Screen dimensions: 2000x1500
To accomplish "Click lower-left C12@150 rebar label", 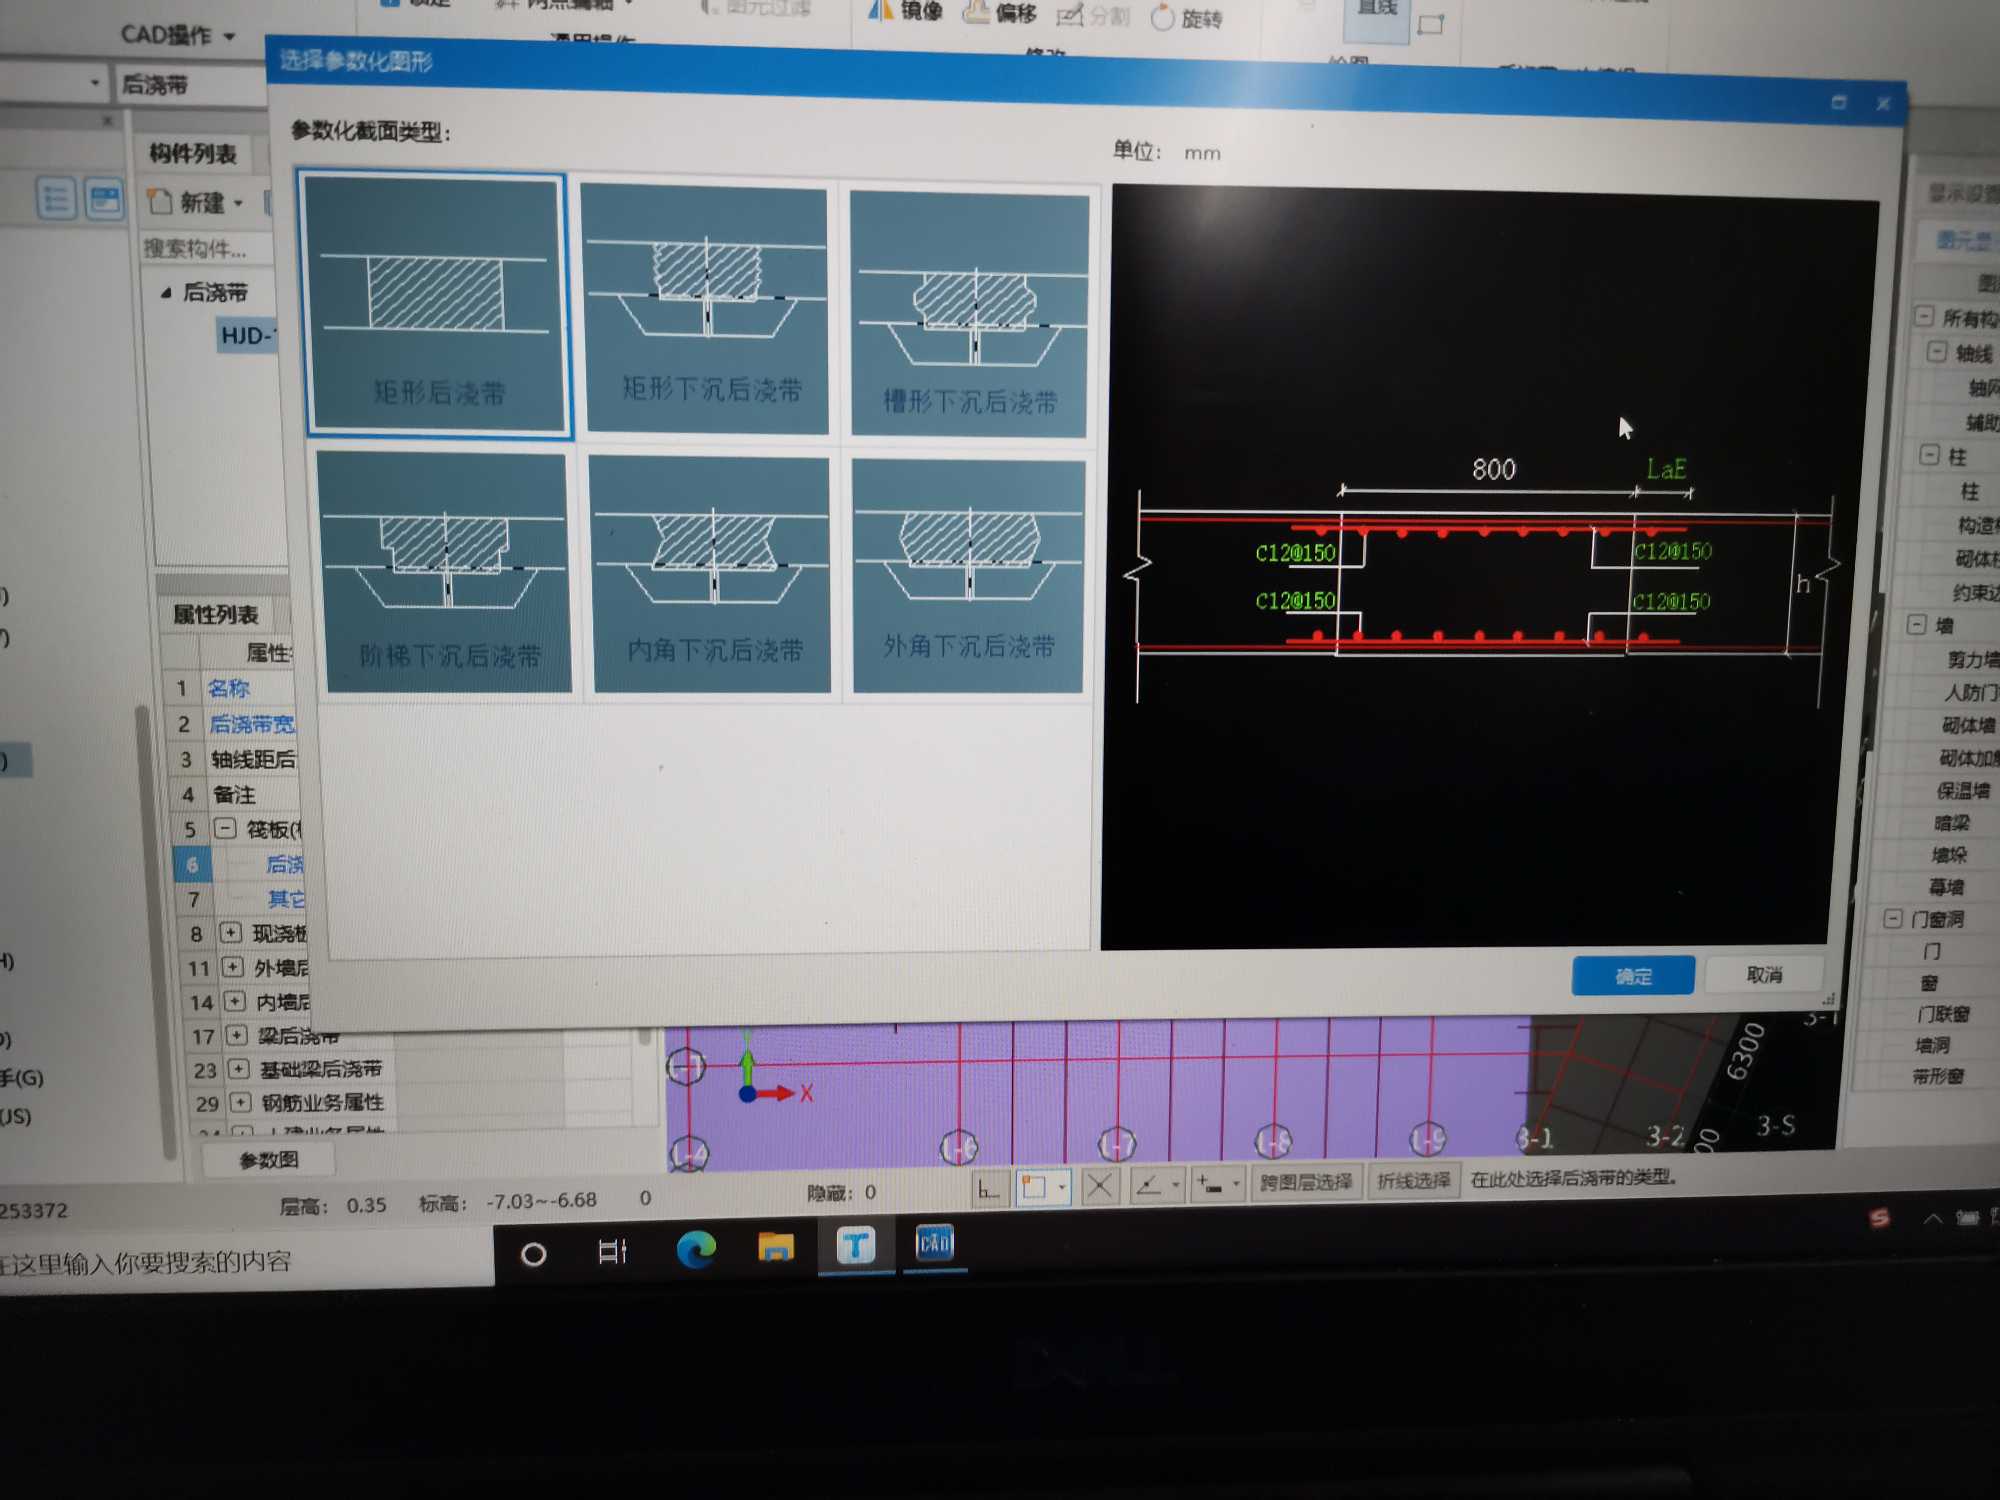I will tap(1295, 600).
